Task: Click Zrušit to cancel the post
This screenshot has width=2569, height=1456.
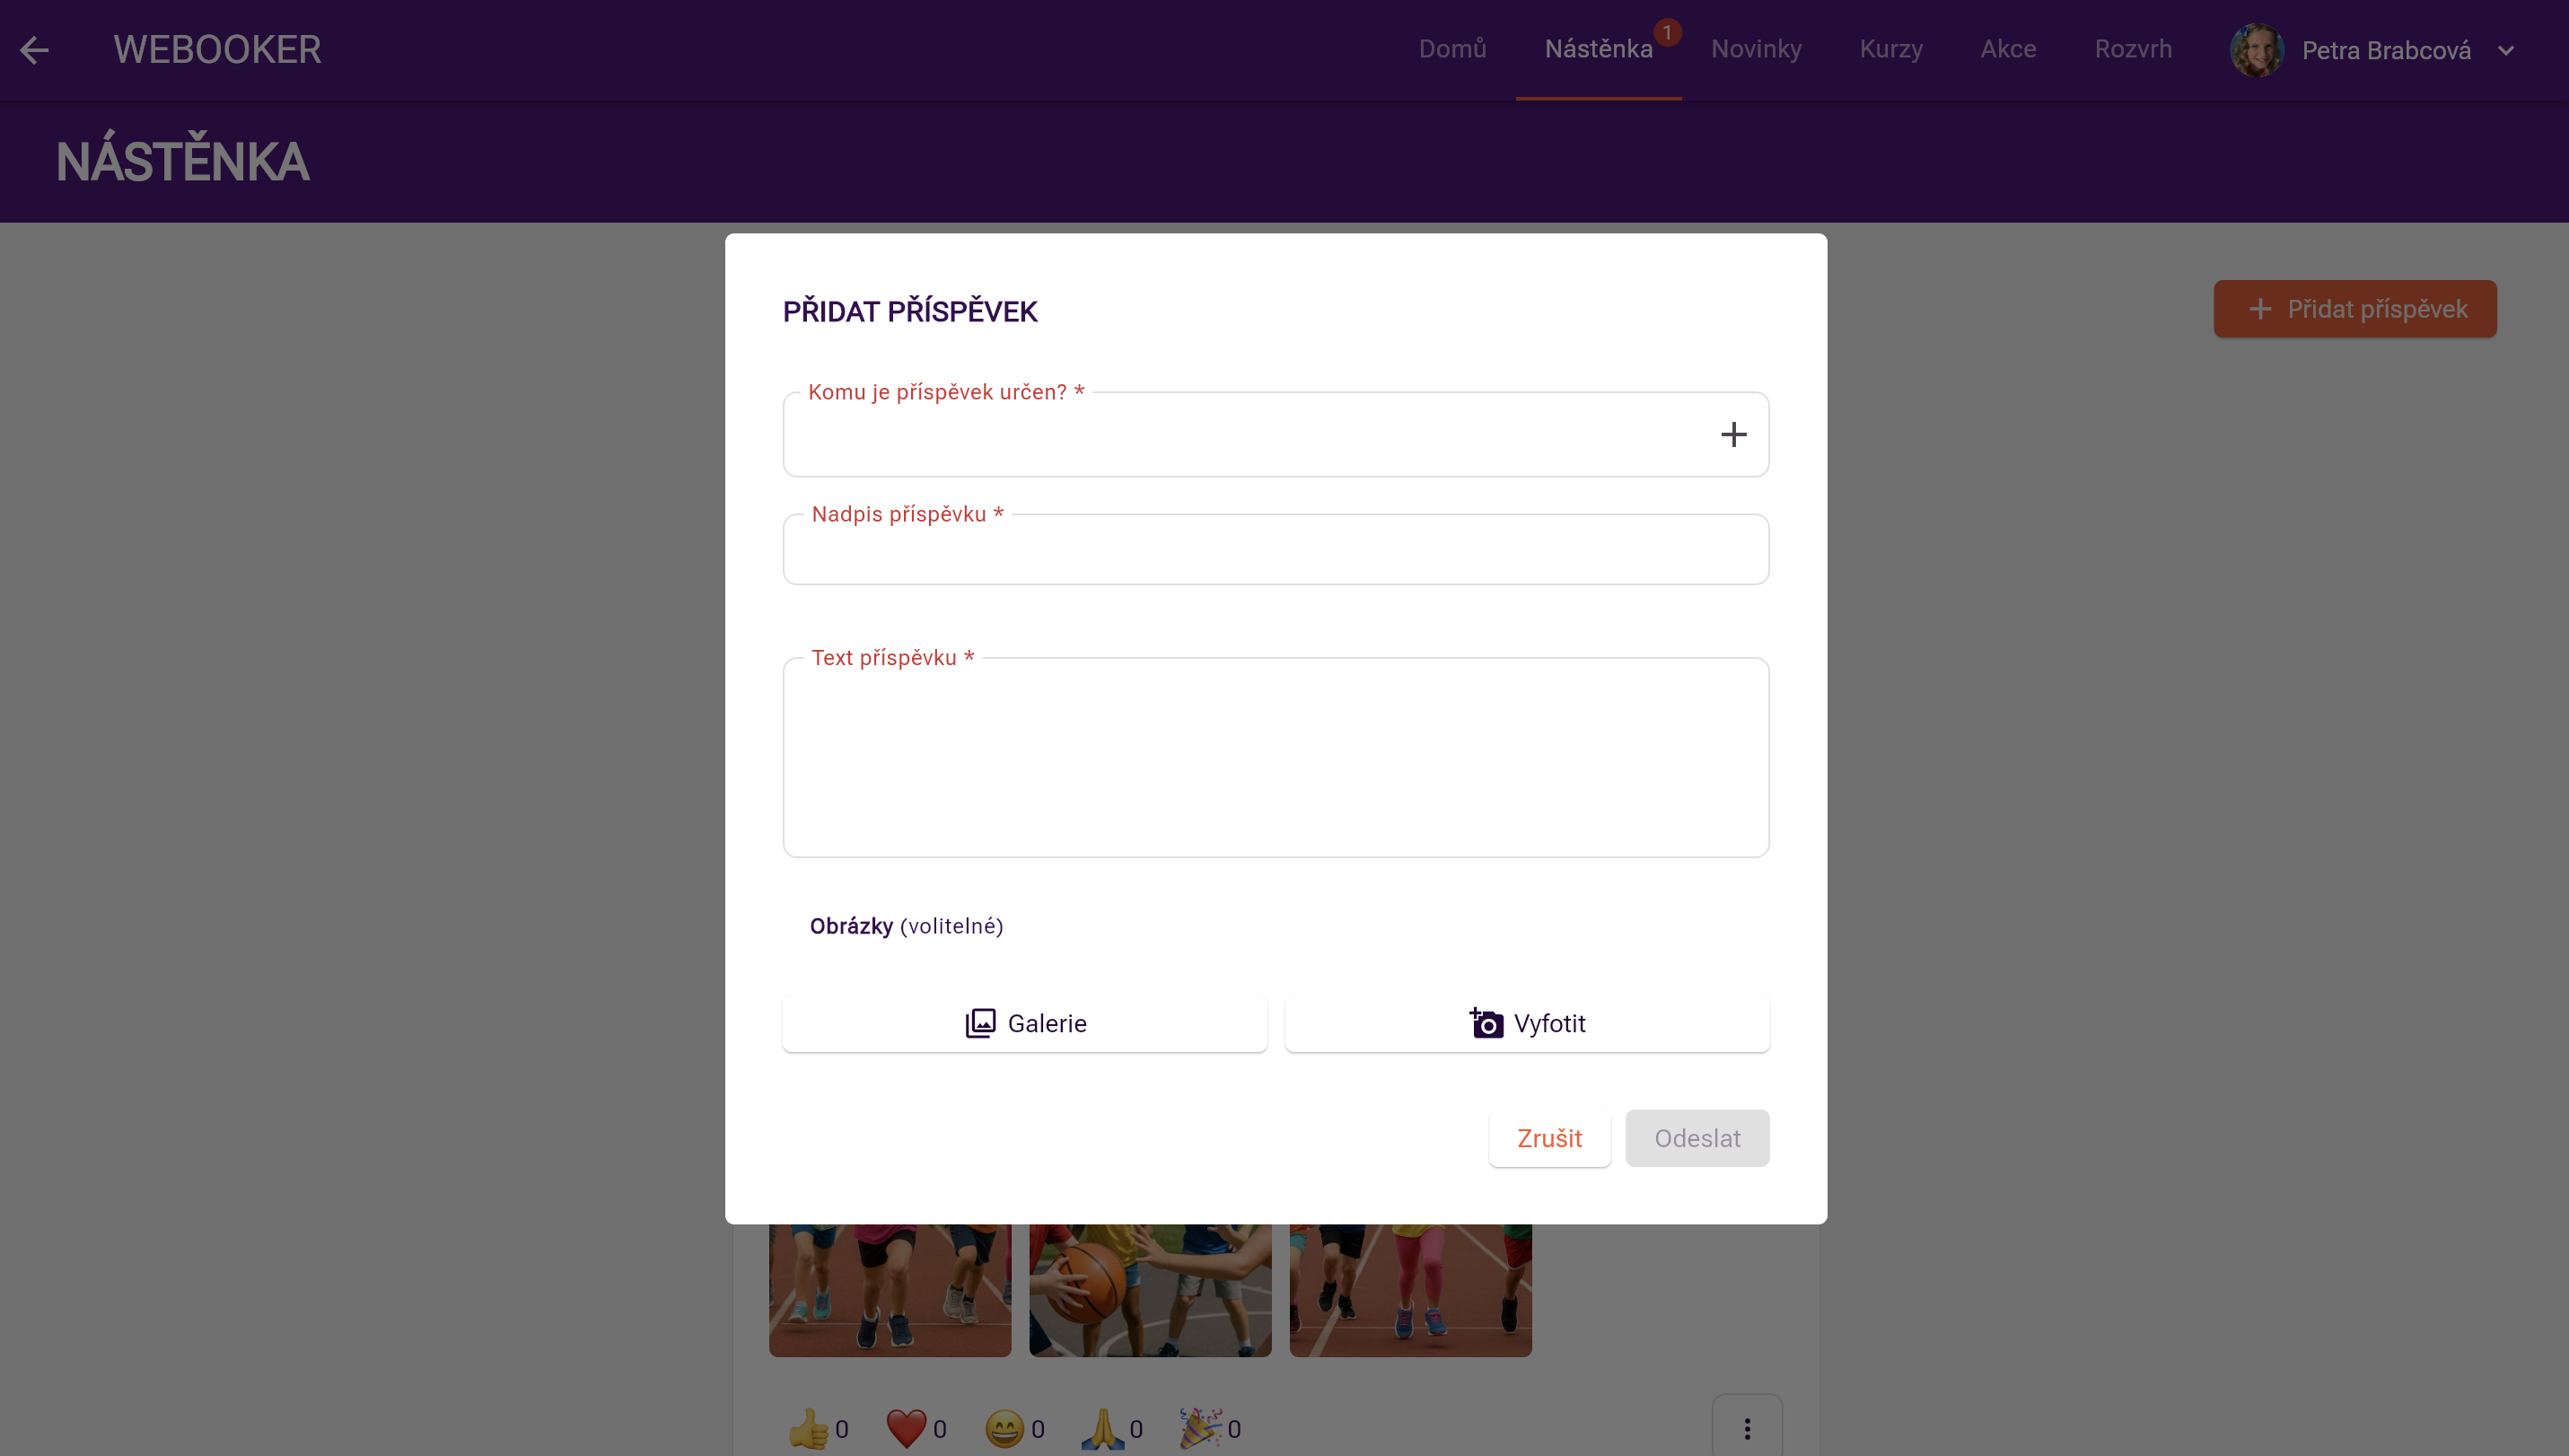Action: coord(1549,1138)
